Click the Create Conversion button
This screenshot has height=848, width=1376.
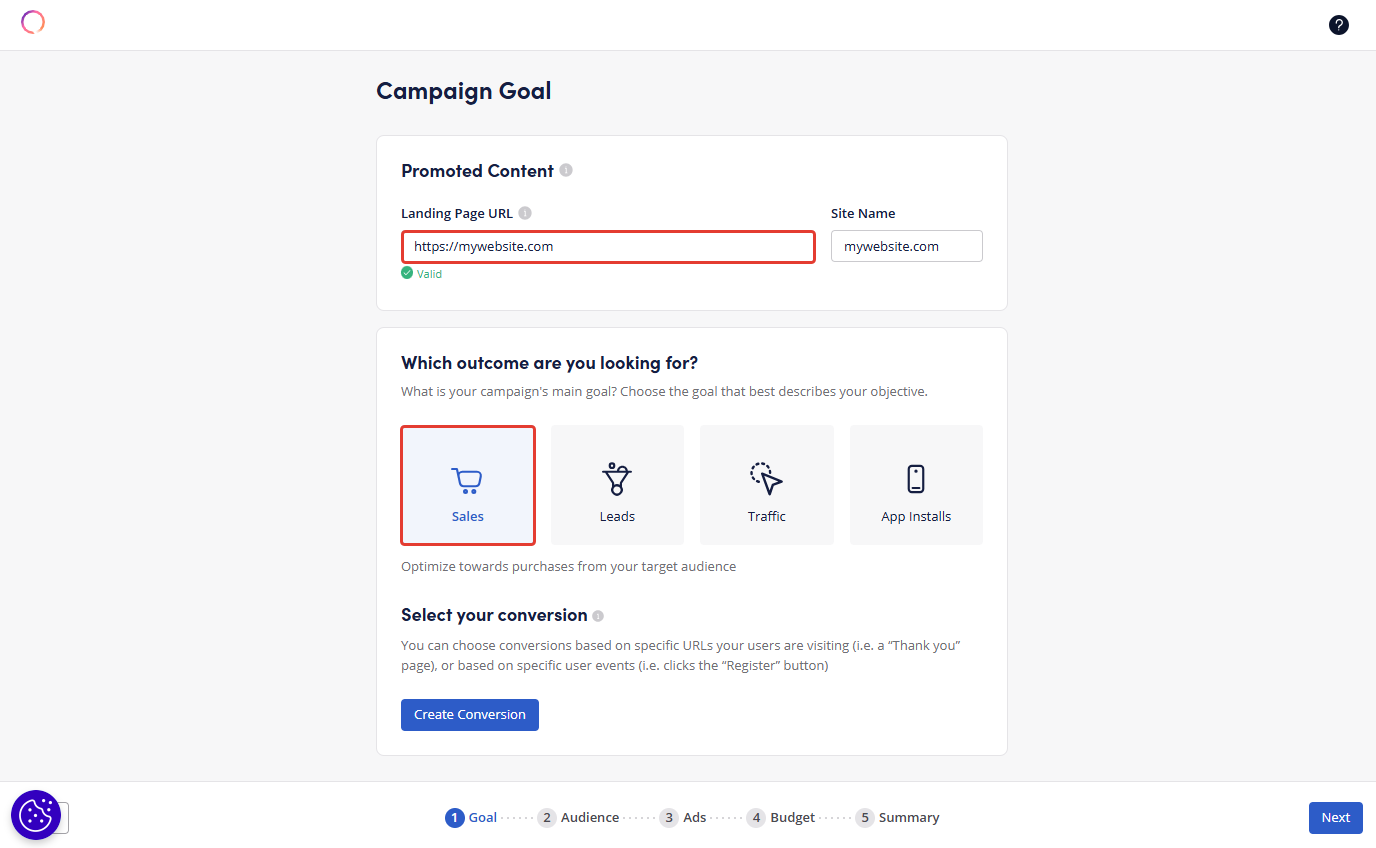(x=470, y=715)
